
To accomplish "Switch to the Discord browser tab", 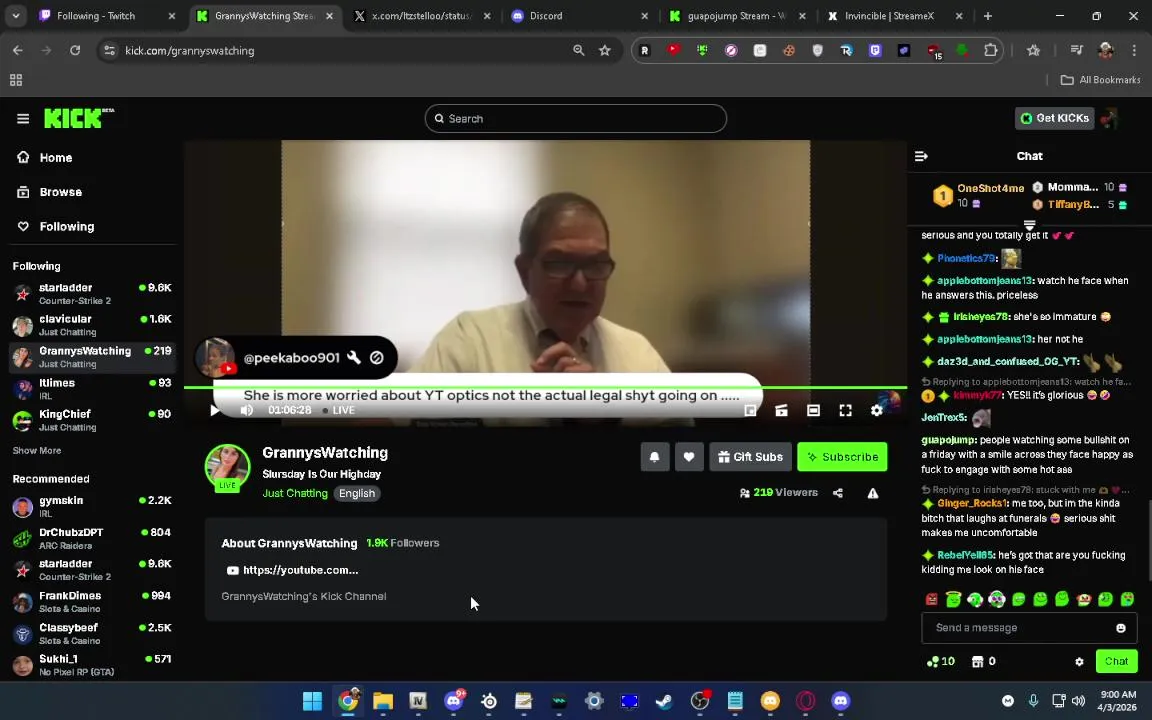I will [579, 15].
